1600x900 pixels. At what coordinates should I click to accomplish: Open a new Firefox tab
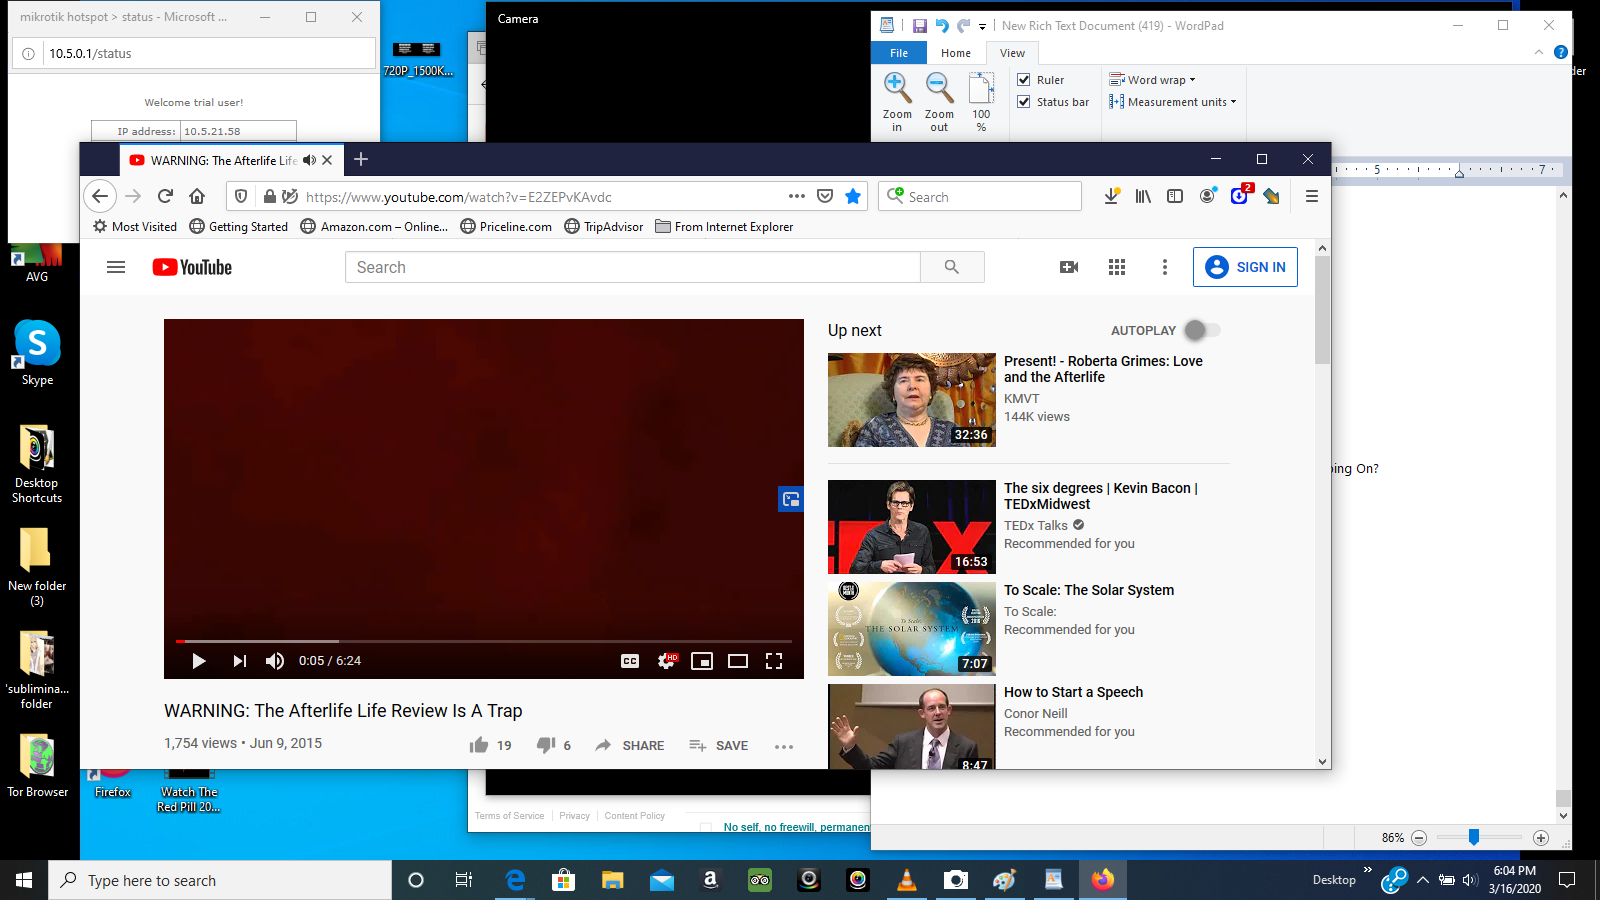click(361, 159)
